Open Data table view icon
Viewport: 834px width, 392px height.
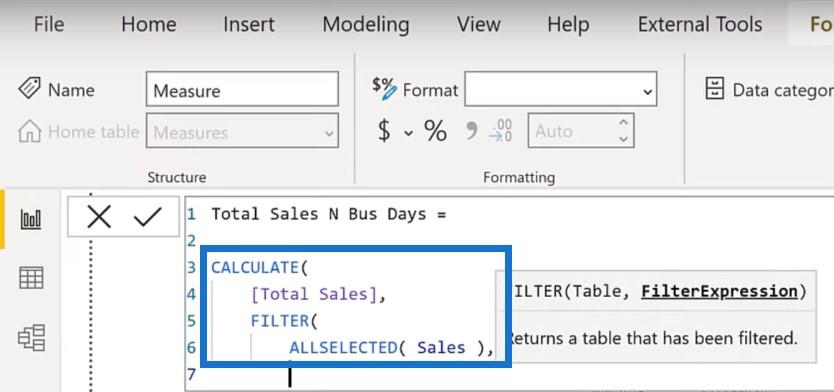pyautogui.click(x=31, y=278)
